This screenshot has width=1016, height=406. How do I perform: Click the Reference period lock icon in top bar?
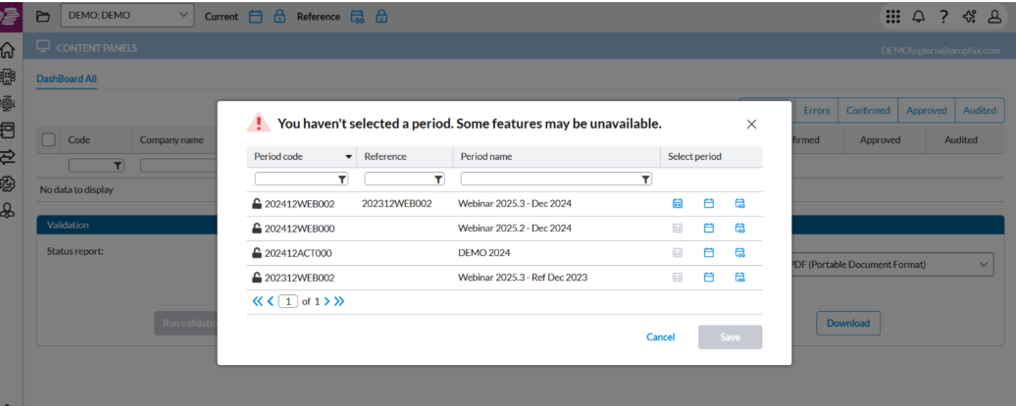(x=382, y=17)
